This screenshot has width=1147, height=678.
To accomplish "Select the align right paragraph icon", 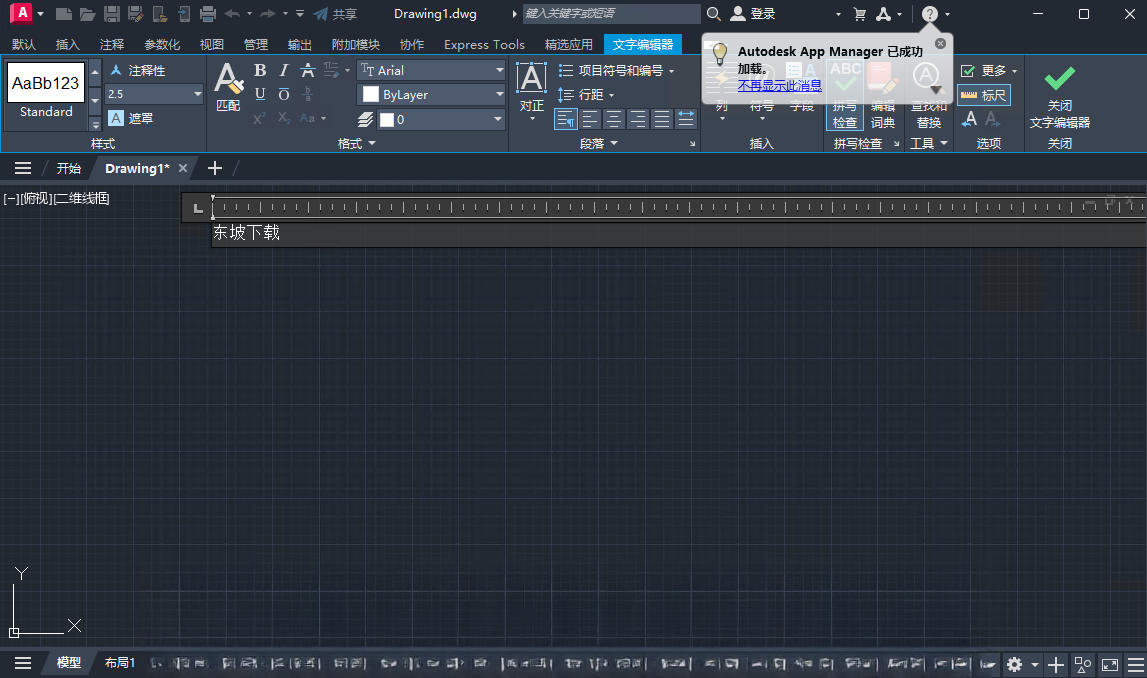I will coord(639,118).
